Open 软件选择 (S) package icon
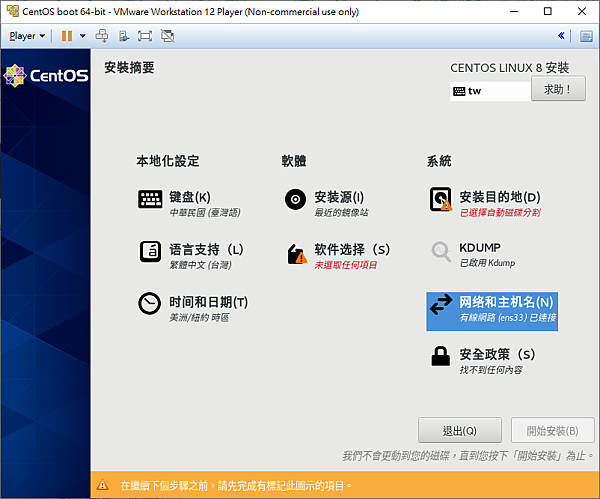 pyautogui.click(x=297, y=254)
